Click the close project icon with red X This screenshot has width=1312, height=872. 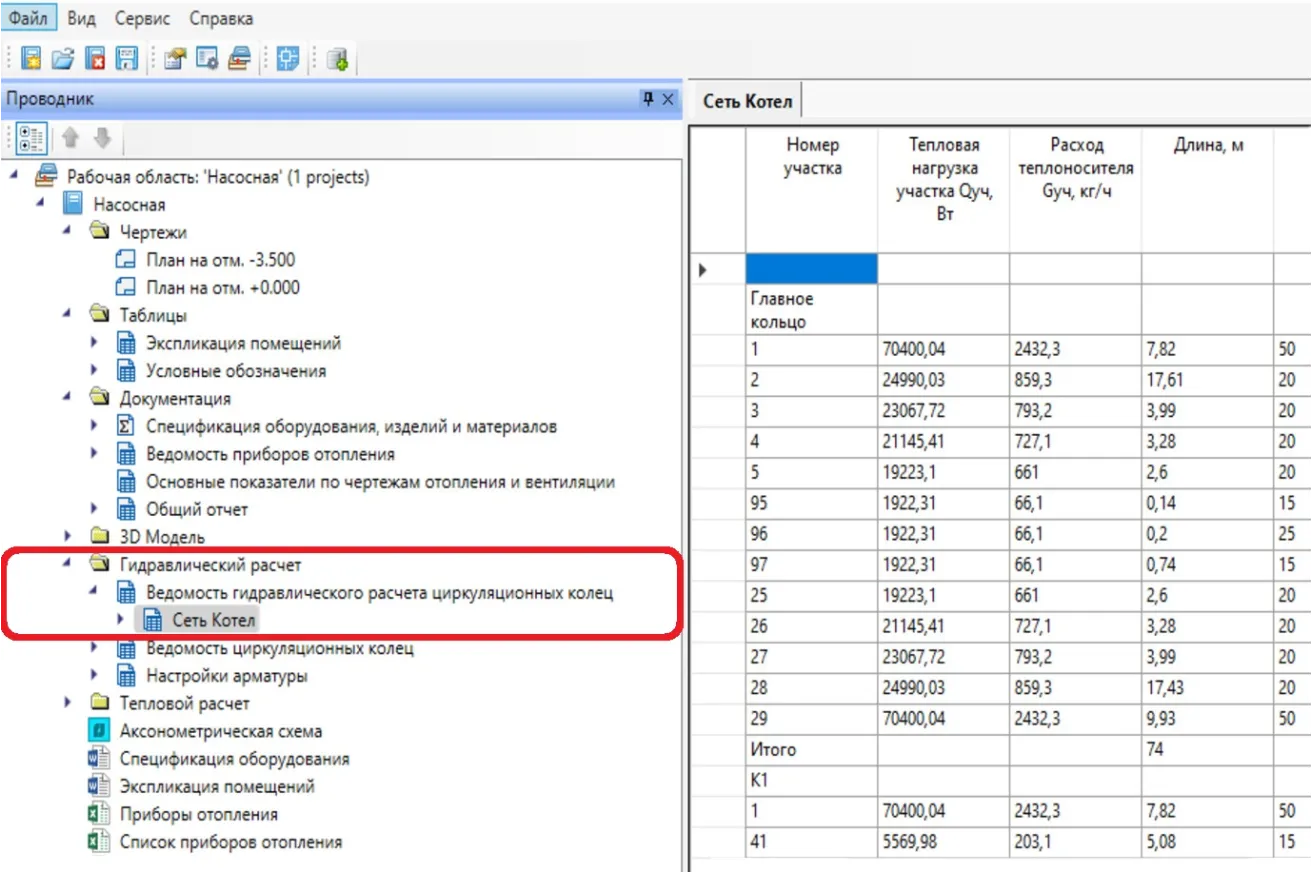pyautogui.click(x=95, y=59)
